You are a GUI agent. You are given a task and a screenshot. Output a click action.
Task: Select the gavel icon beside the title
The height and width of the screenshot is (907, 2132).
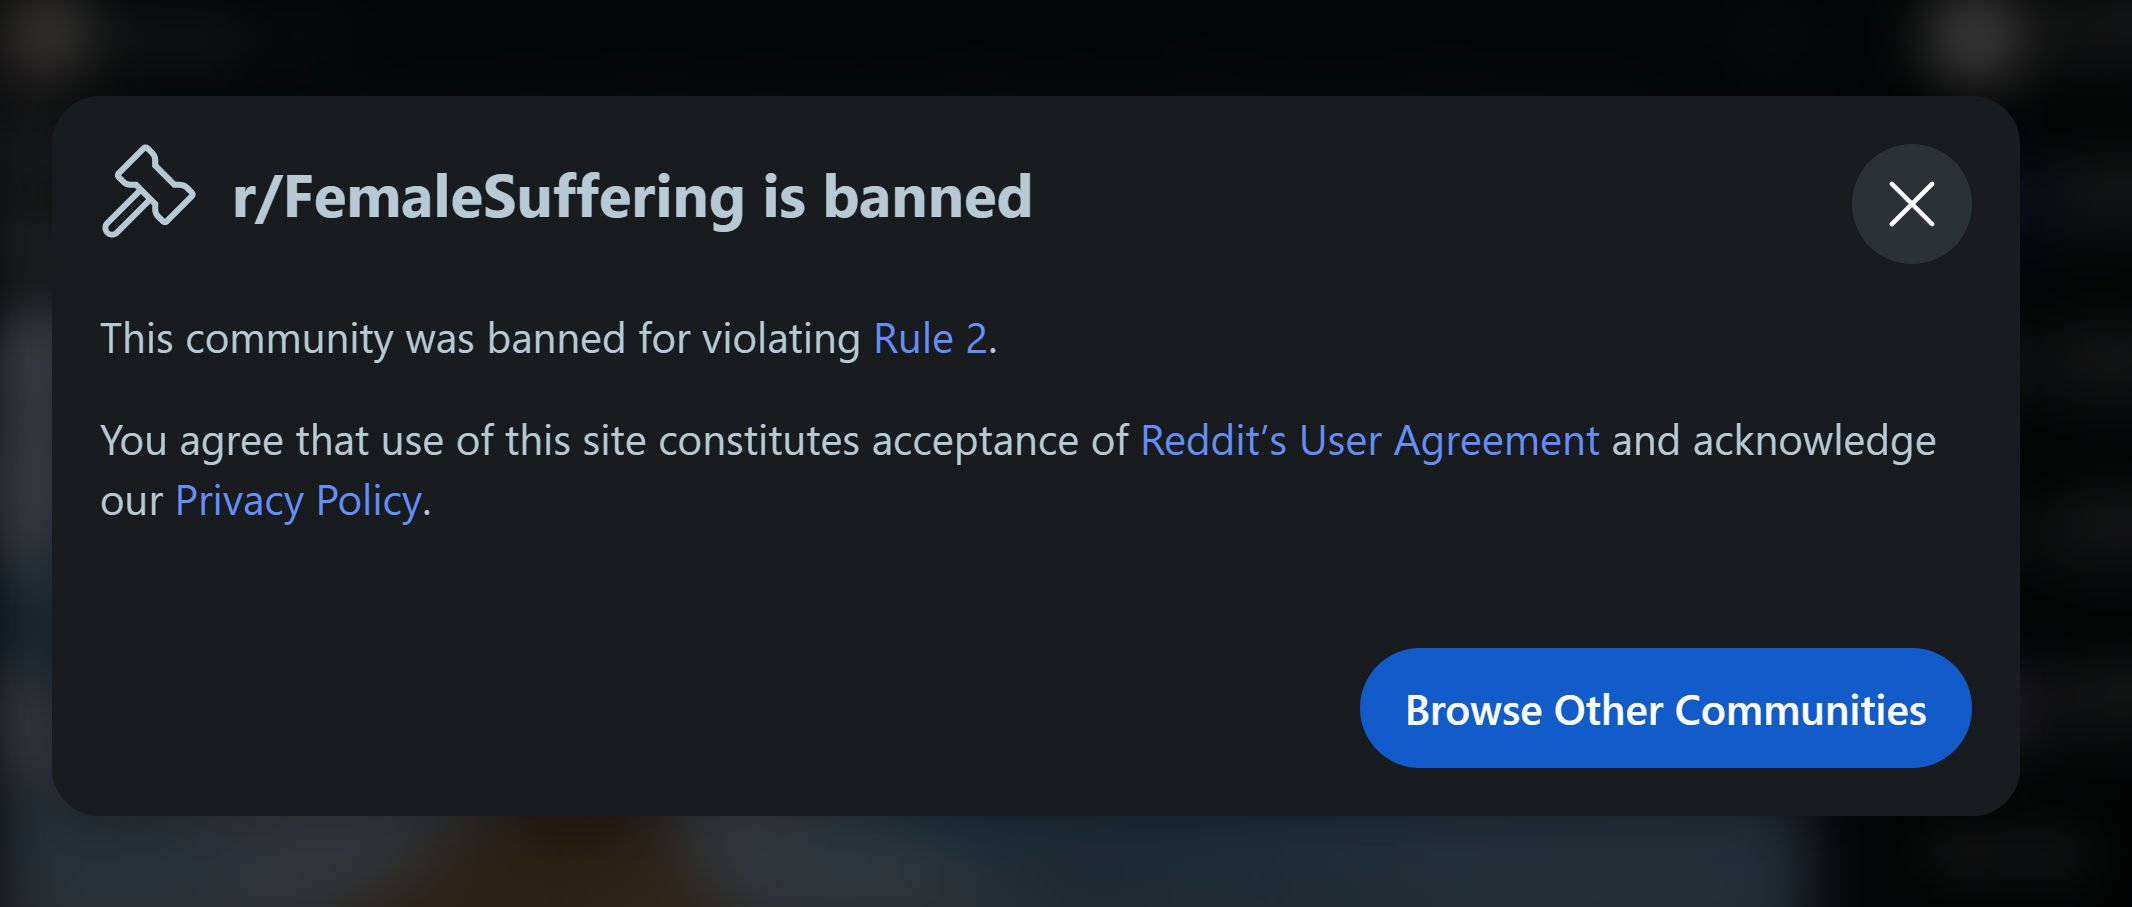pyautogui.click(x=148, y=192)
